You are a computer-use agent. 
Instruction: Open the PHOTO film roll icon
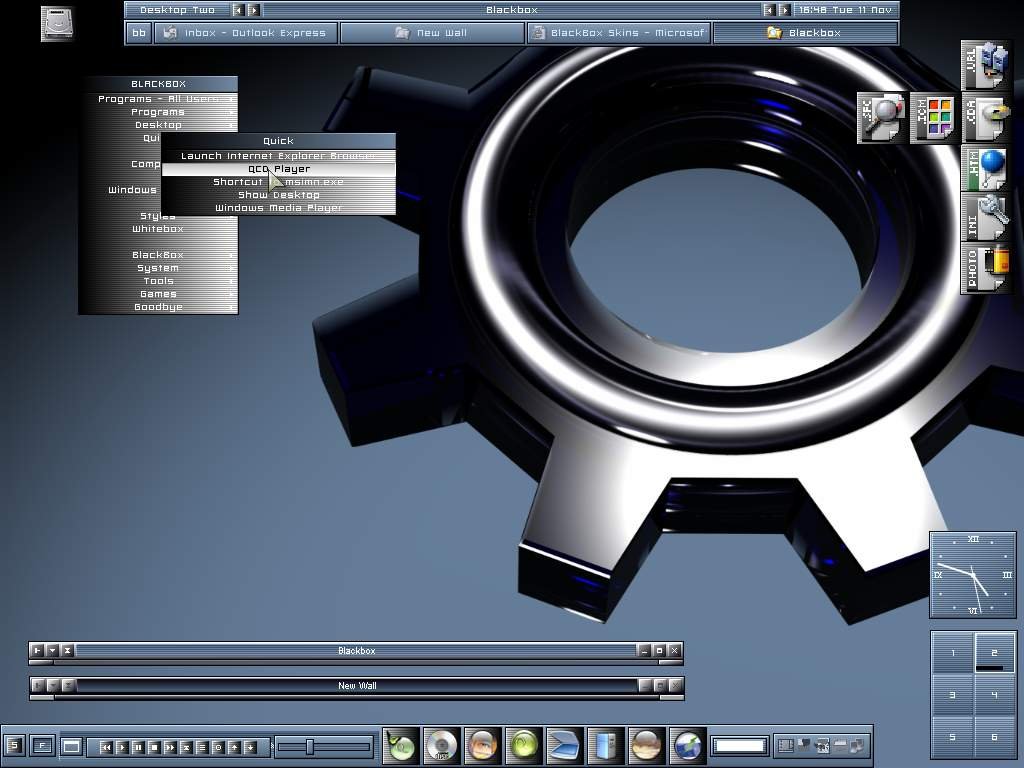pos(985,268)
